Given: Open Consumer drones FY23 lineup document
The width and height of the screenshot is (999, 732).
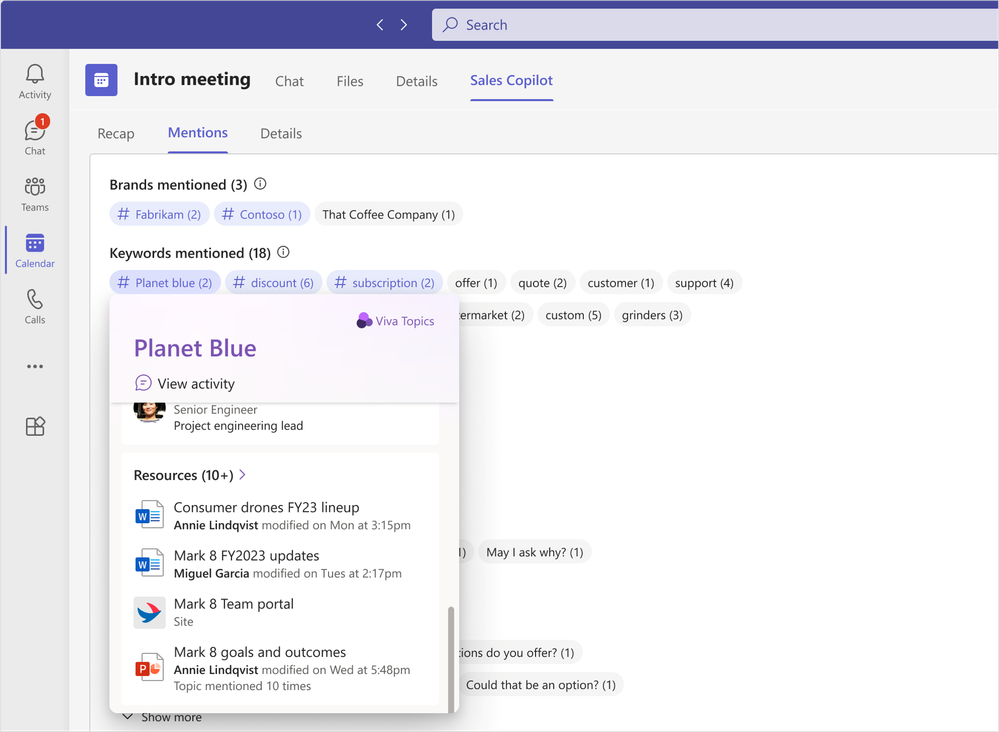Looking at the screenshot, I should click(266, 507).
